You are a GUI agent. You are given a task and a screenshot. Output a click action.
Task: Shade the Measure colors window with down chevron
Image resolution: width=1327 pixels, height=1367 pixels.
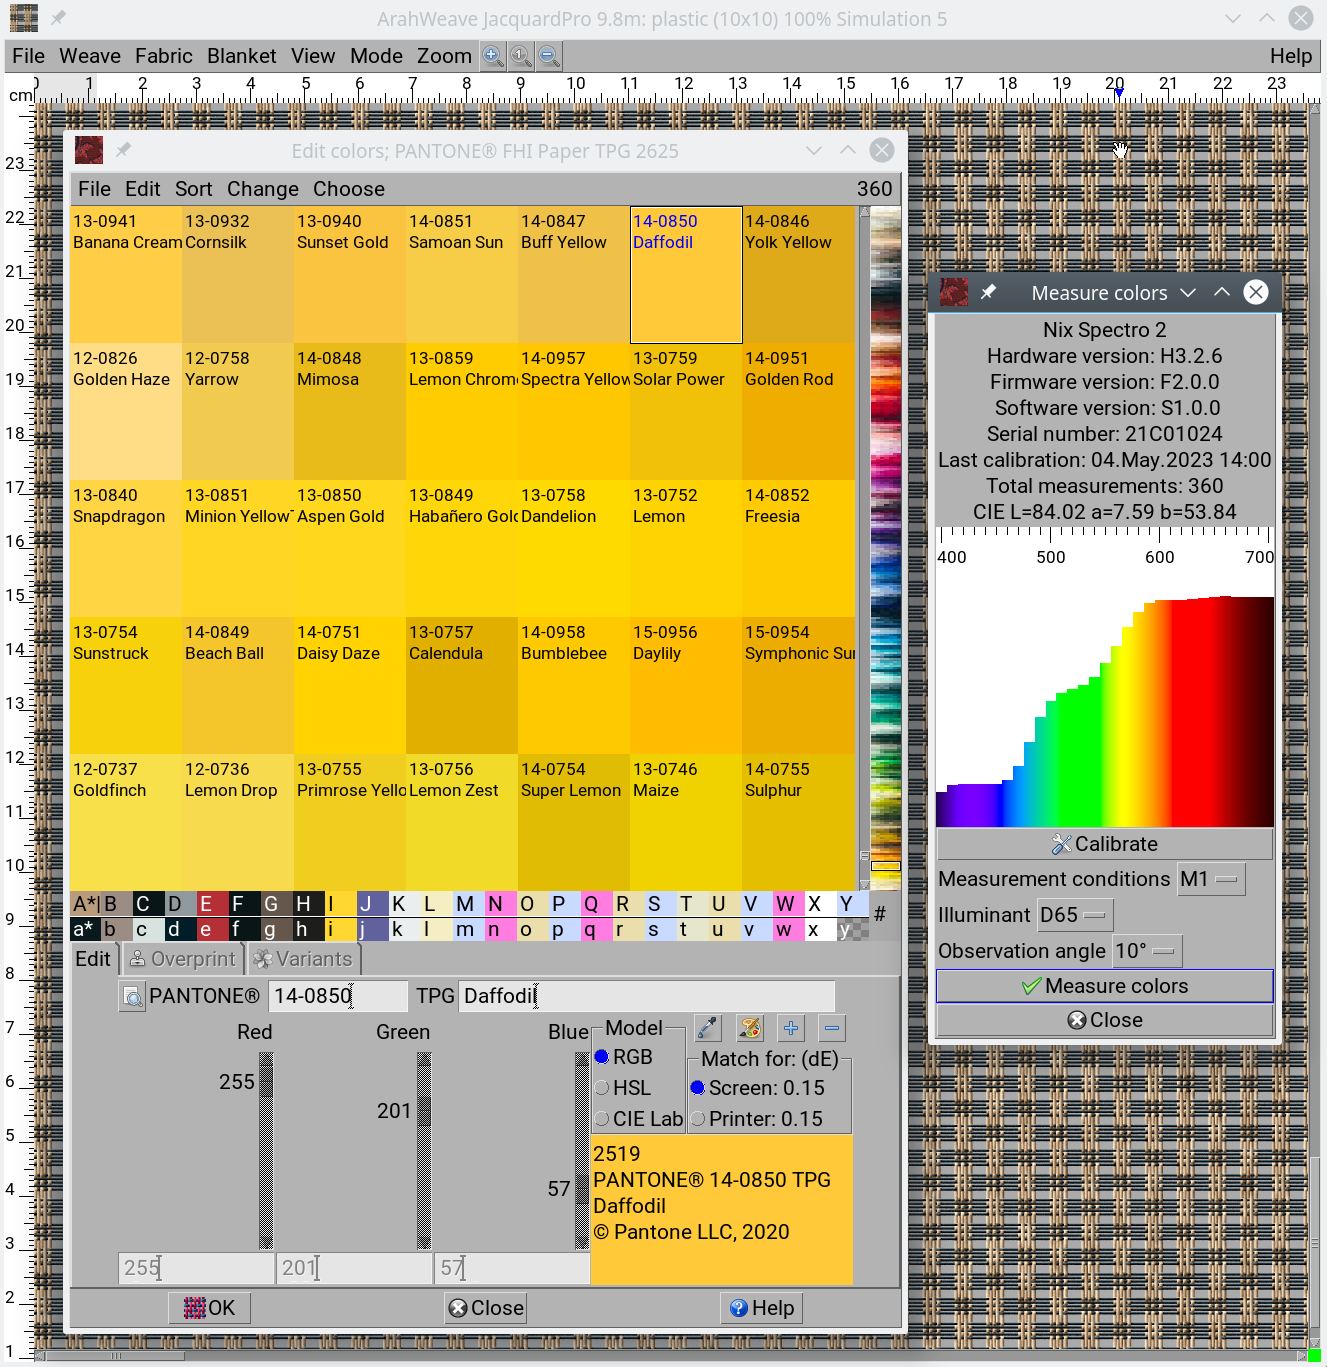[1188, 292]
